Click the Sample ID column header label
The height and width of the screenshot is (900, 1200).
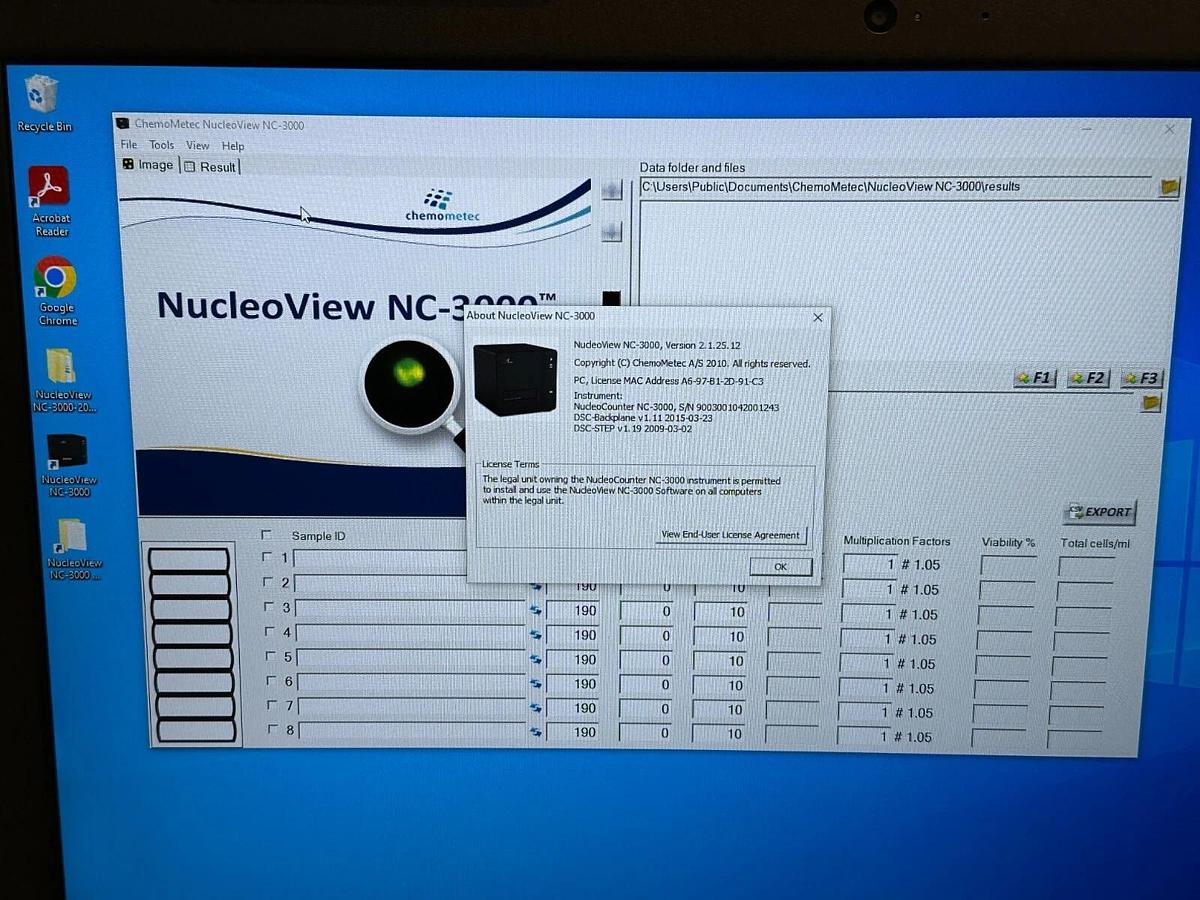pos(318,536)
